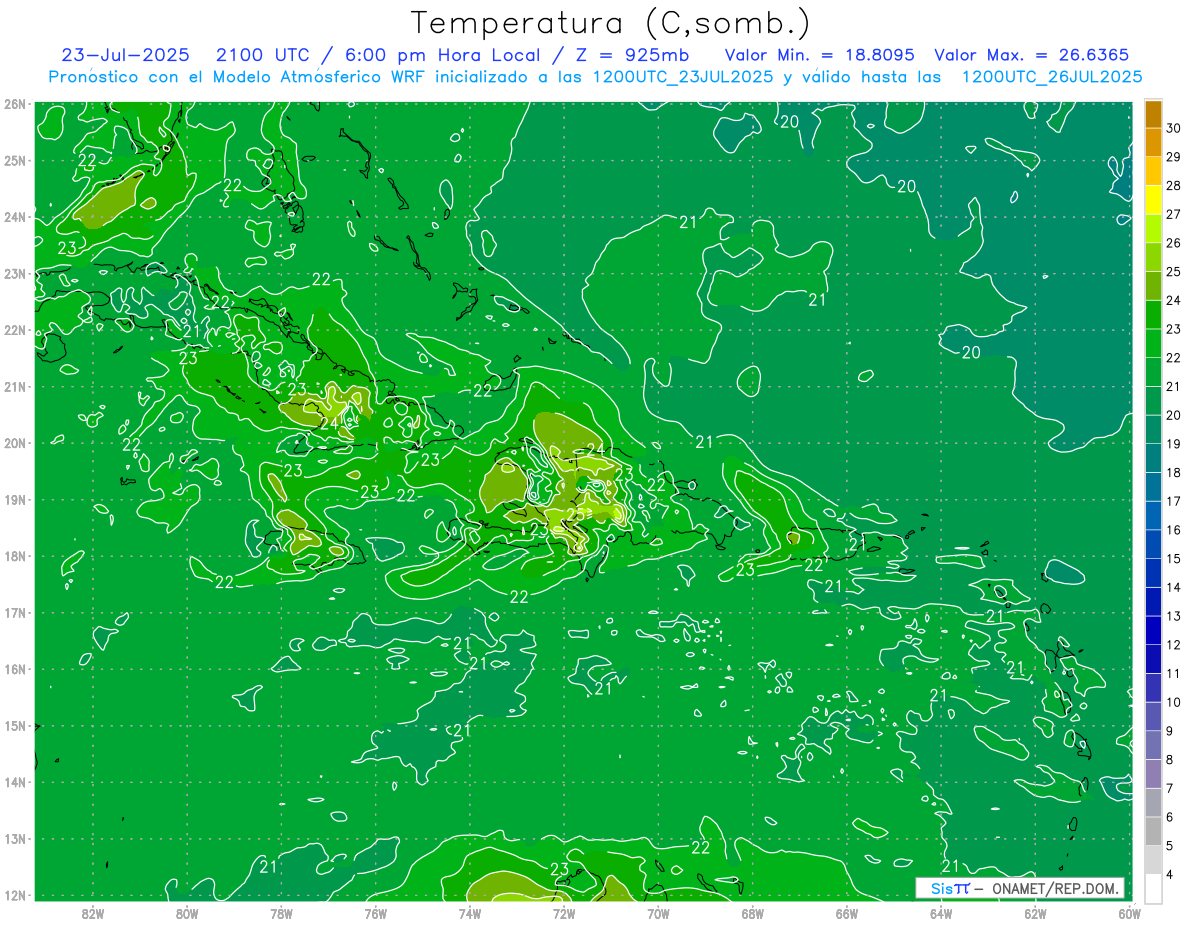Click the '26' label on the color scale

pos(1174,243)
